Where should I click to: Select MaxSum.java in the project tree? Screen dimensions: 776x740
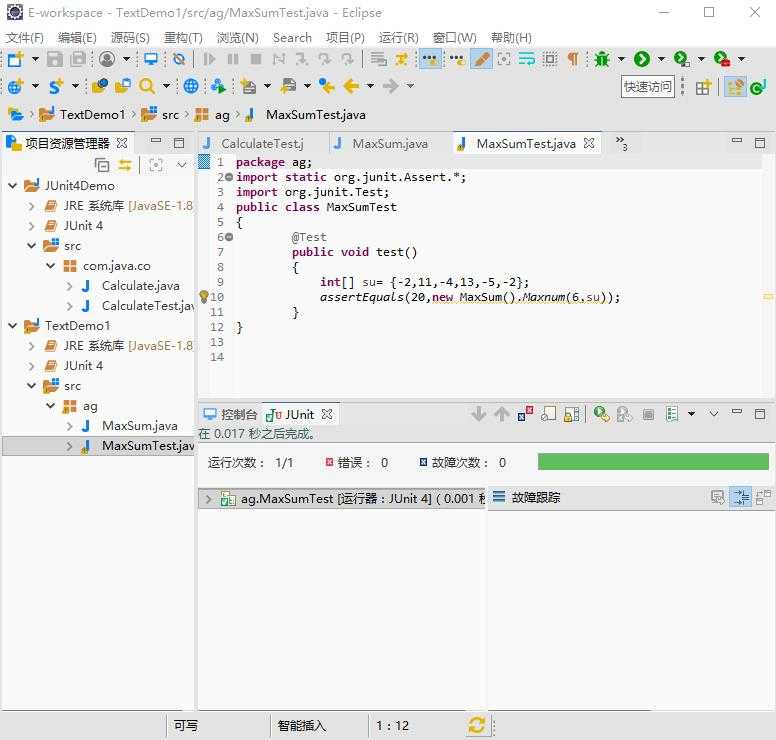pos(140,426)
